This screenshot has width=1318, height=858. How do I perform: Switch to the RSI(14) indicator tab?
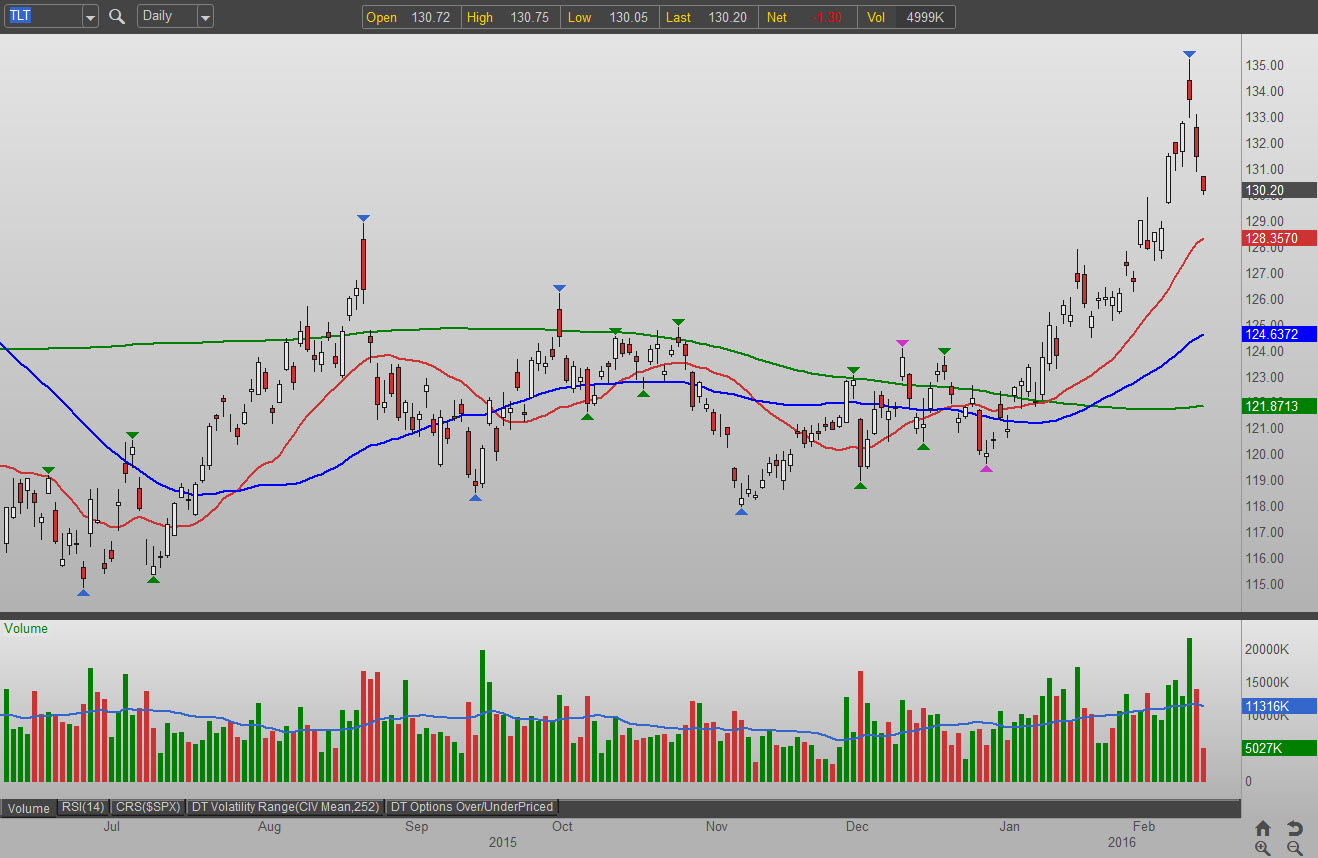[x=83, y=807]
